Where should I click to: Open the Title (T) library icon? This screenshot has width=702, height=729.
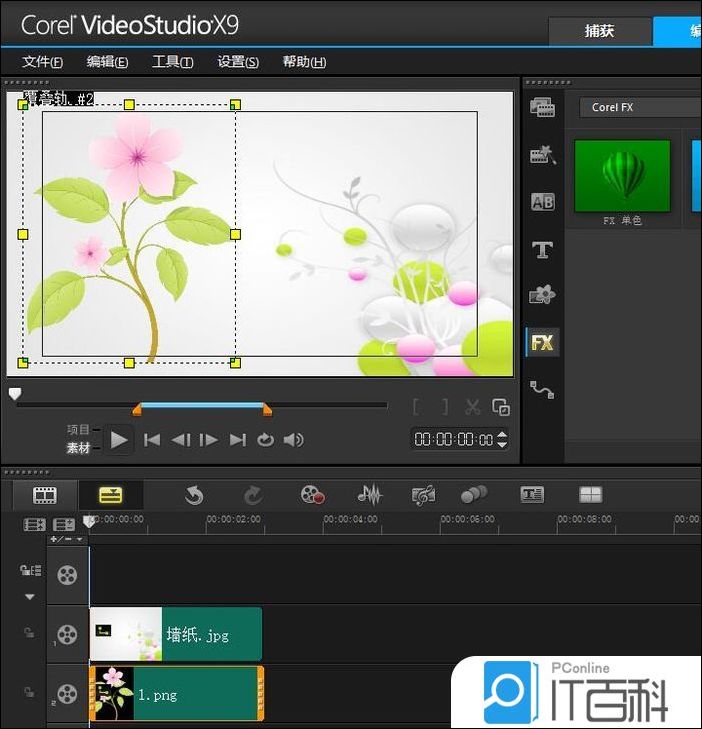pyautogui.click(x=542, y=250)
